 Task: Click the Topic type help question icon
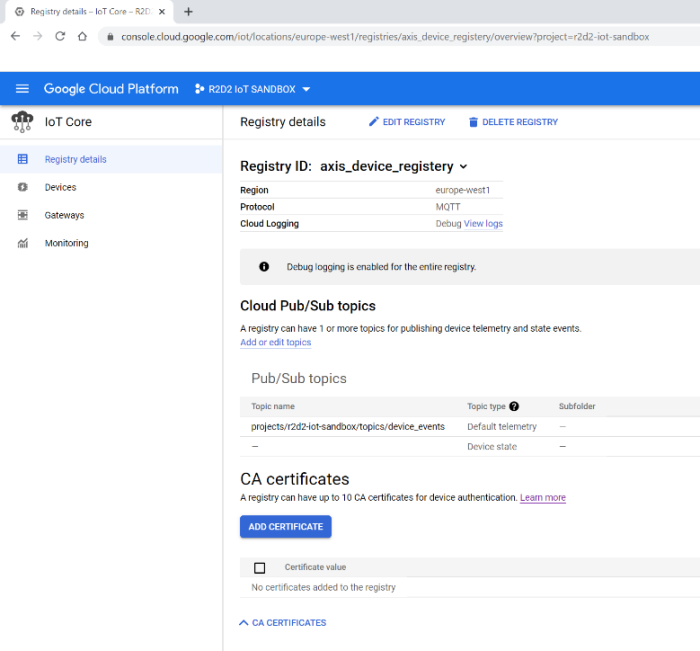tap(514, 406)
